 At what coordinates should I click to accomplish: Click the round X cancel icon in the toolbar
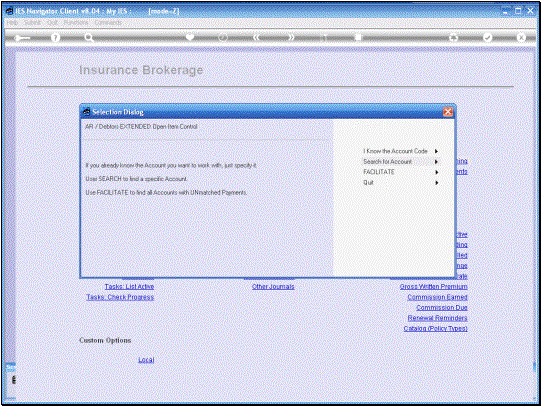tap(521, 37)
